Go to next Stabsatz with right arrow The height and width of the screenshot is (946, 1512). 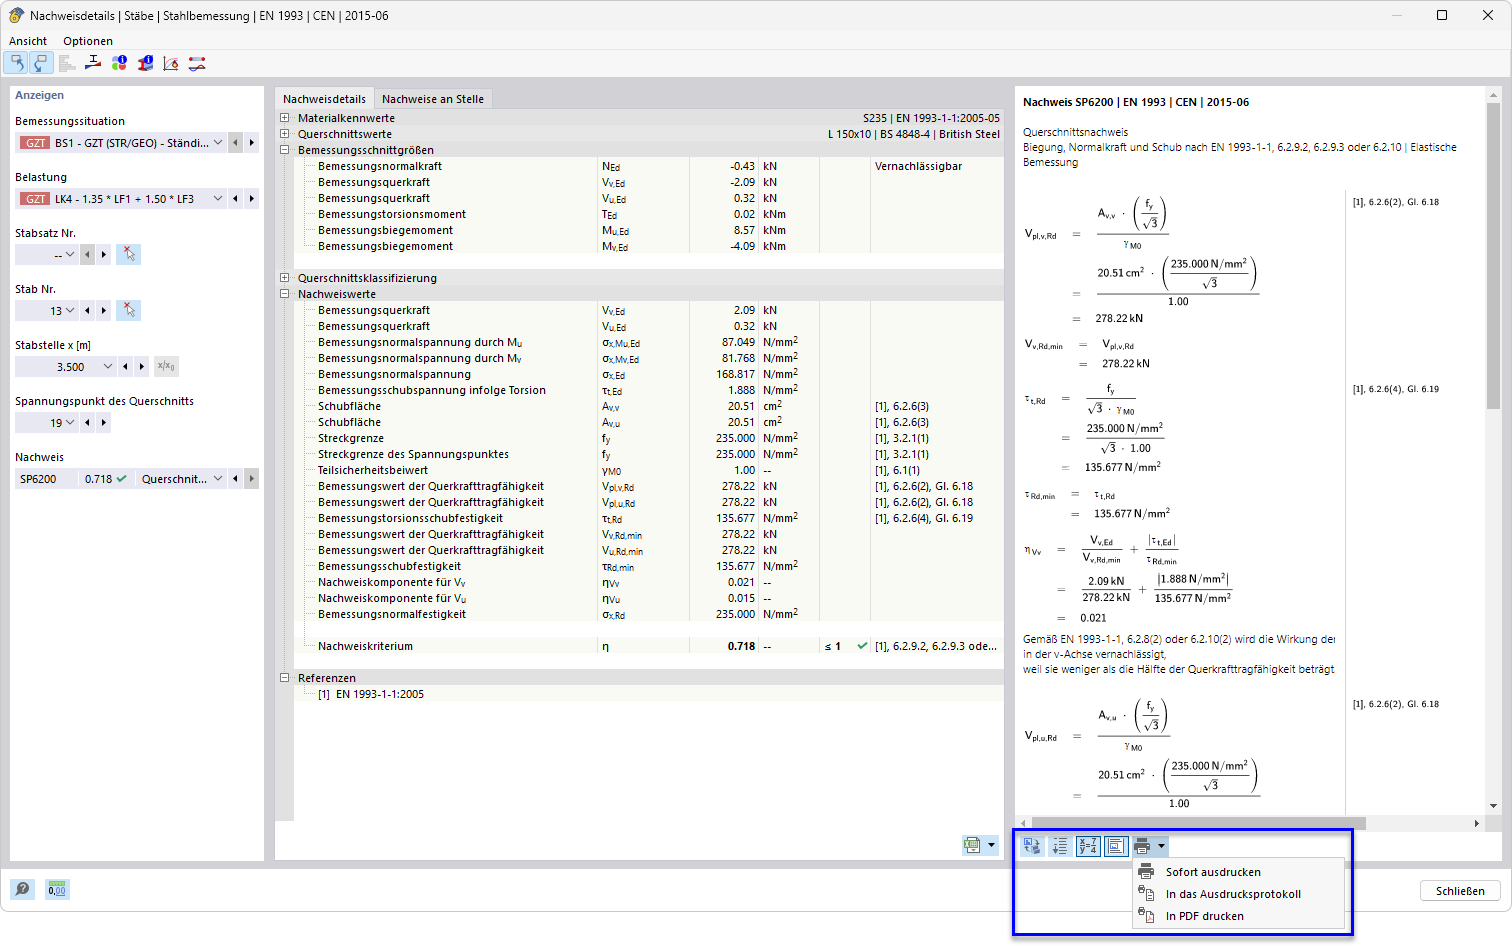pos(104,255)
